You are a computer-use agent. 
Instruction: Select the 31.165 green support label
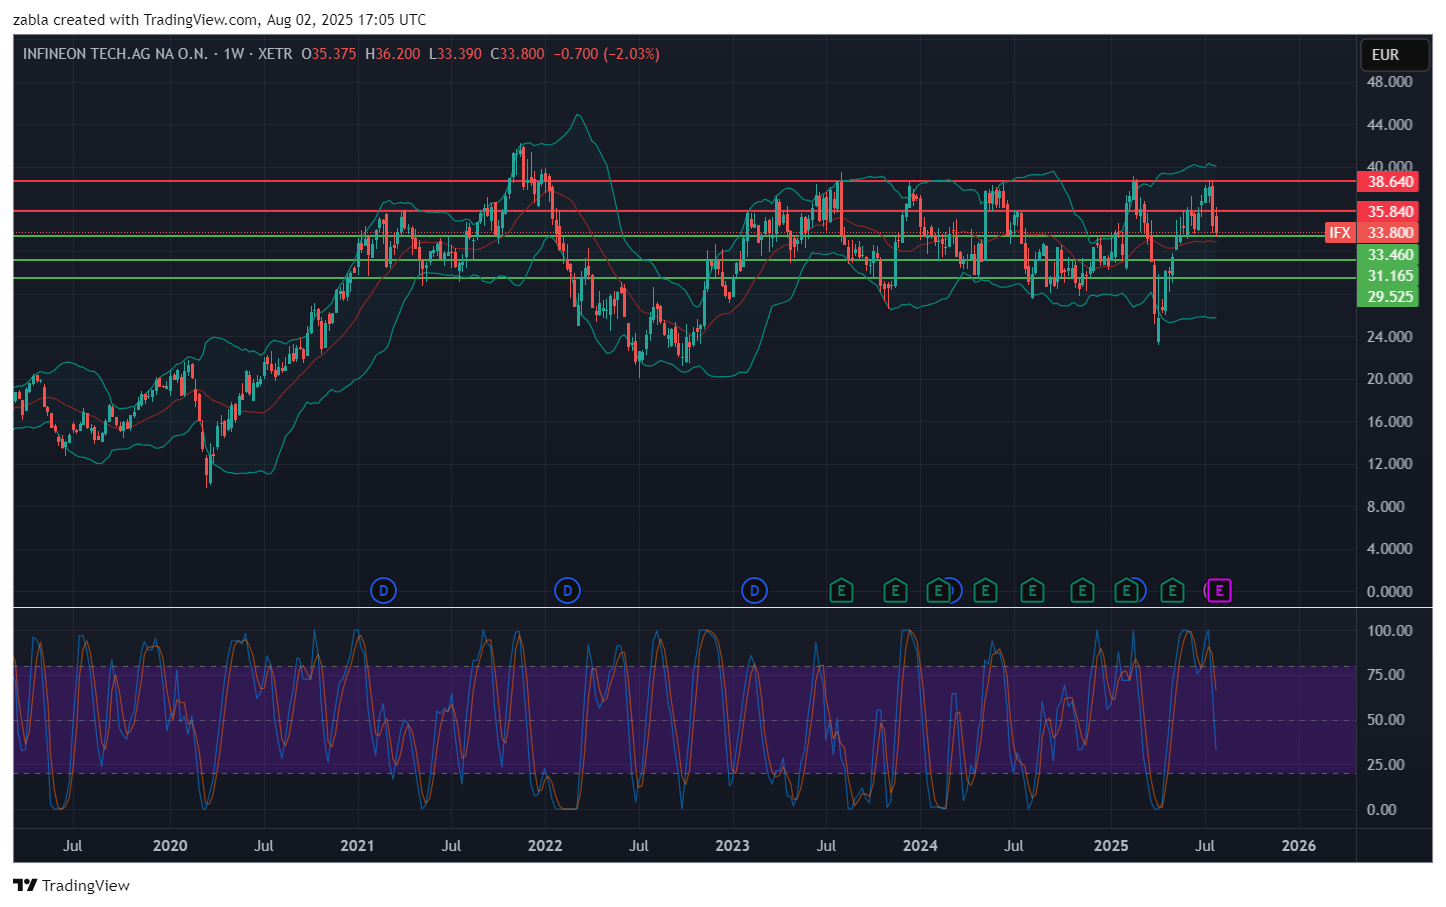[1388, 276]
